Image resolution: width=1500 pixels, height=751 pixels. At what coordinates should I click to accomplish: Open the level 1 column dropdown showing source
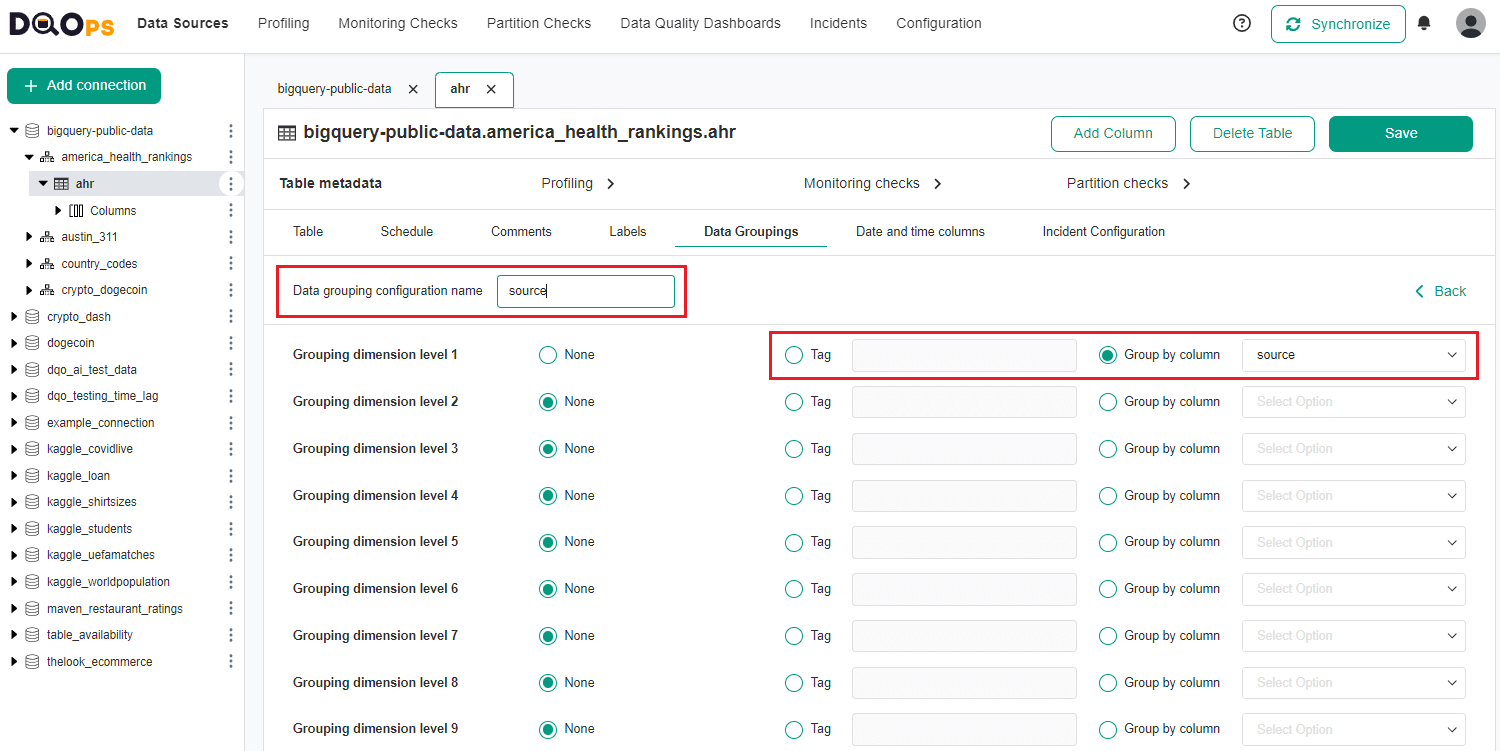pyautogui.click(x=1354, y=355)
